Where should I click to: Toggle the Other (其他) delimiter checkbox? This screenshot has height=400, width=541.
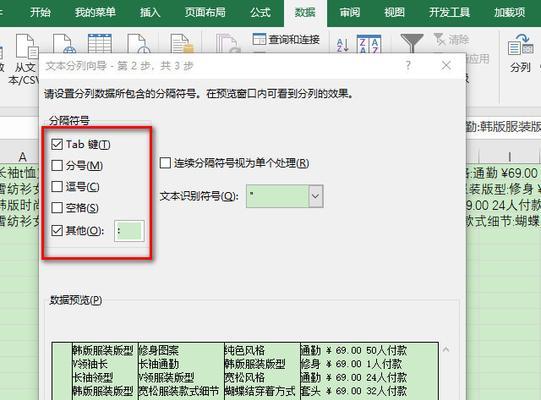click(57, 231)
